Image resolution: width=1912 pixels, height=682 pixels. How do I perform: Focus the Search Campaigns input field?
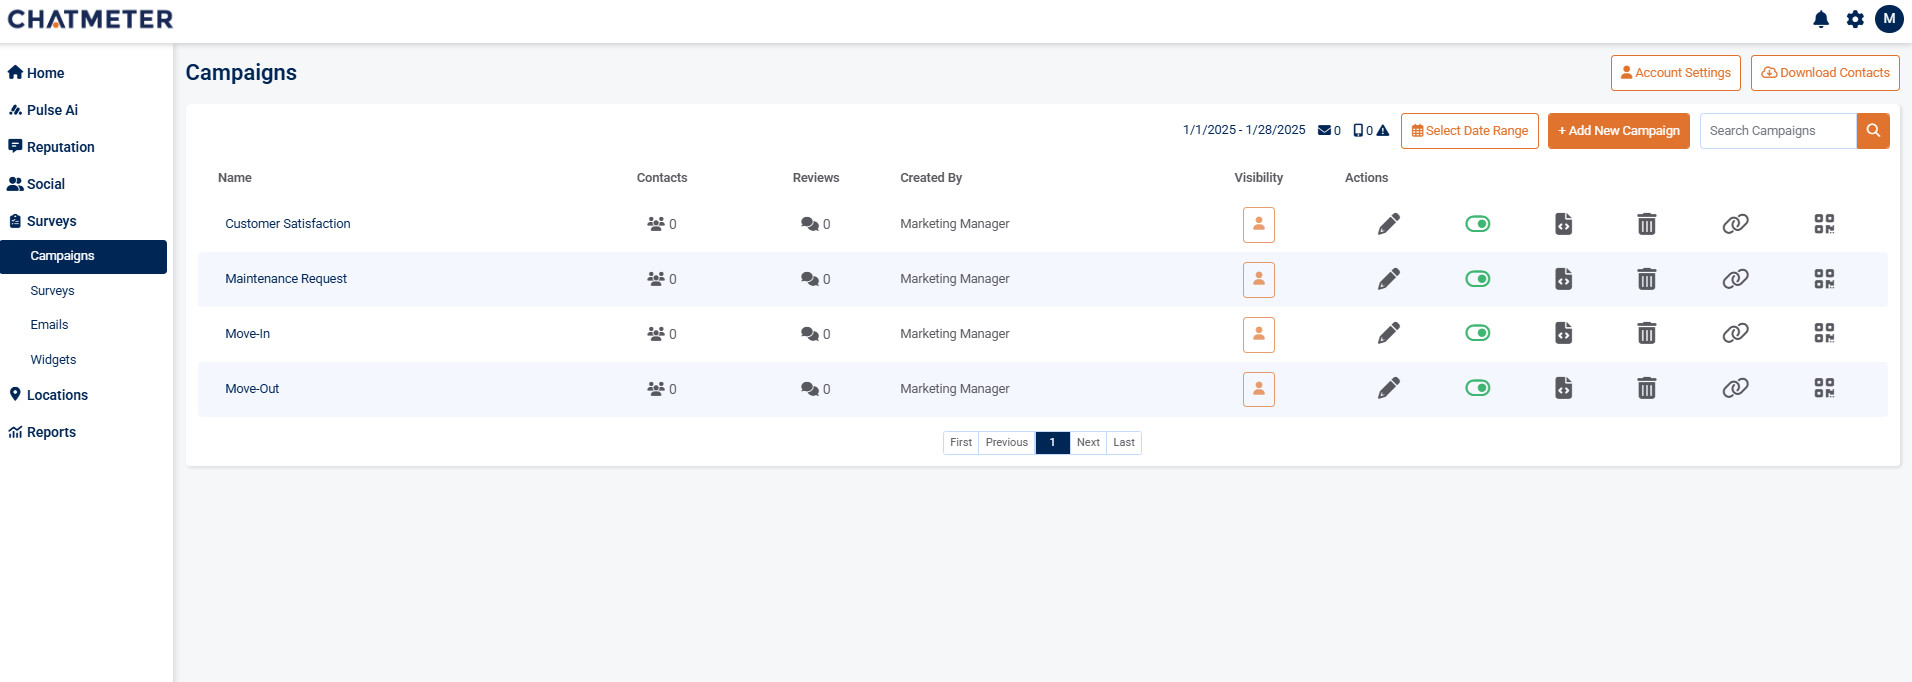(x=1777, y=131)
